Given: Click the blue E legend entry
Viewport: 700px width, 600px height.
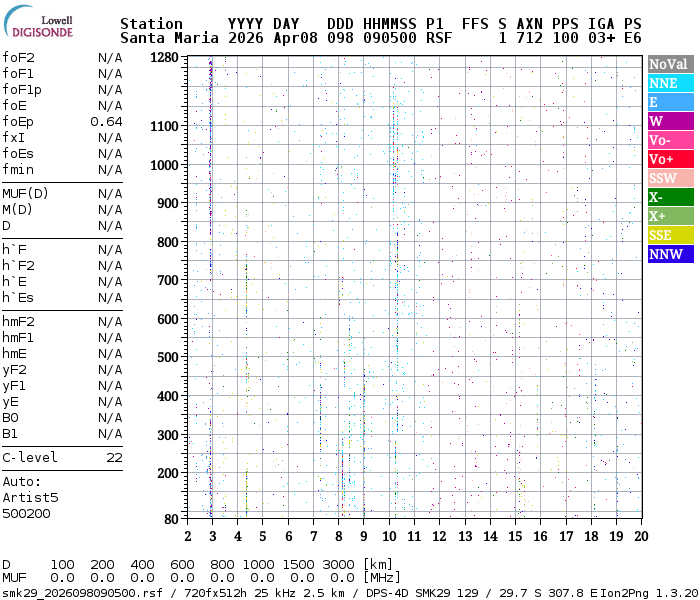Looking at the screenshot, I should [669, 102].
